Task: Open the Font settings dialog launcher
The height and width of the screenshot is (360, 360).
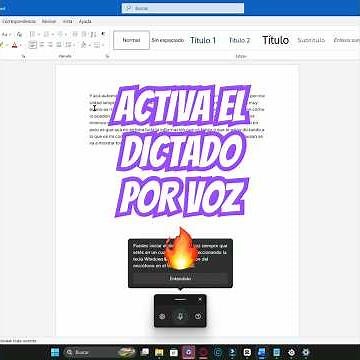Action: pos(23,56)
